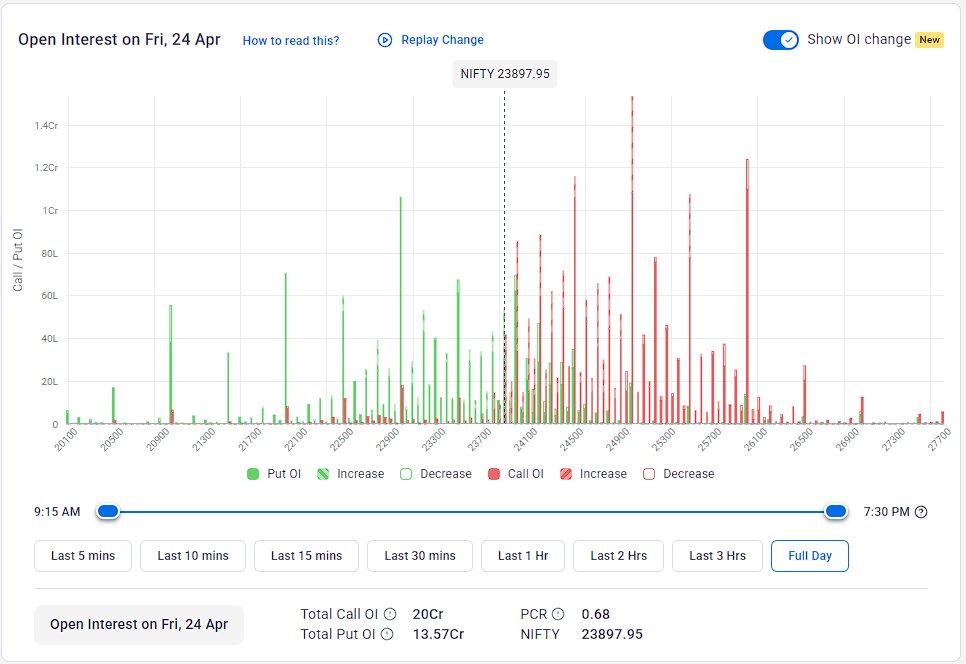966x664 pixels.
Task: Click the NIFTY 23897.95 chart marker label
Action: [x=505, y=73]
